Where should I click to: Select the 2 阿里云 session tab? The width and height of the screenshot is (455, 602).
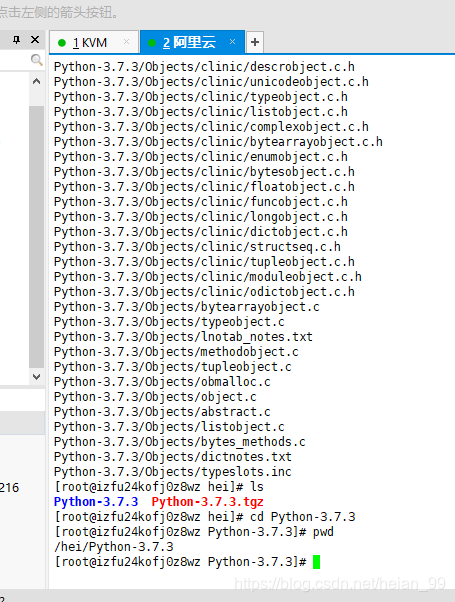click(192, 42)
